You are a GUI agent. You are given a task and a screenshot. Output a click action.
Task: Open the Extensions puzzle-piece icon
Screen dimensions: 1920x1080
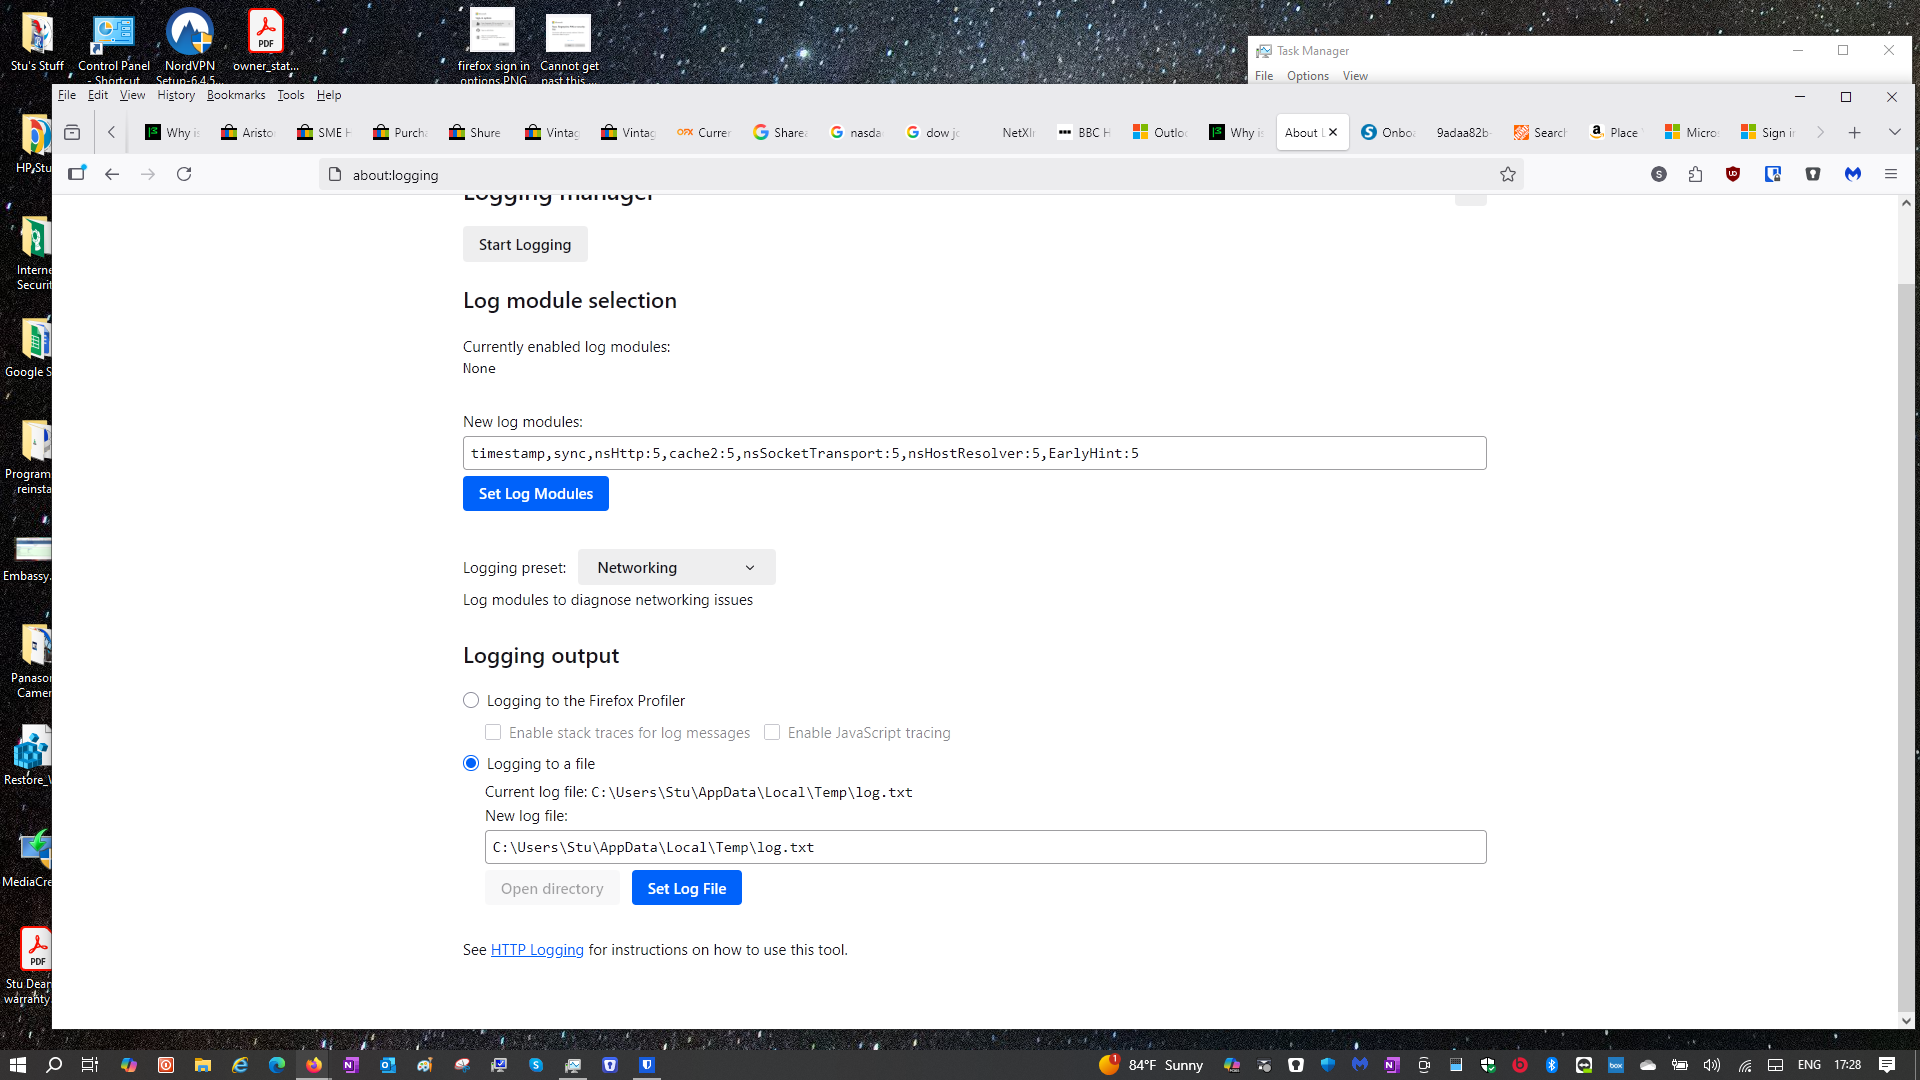[x=1695, y=175]
